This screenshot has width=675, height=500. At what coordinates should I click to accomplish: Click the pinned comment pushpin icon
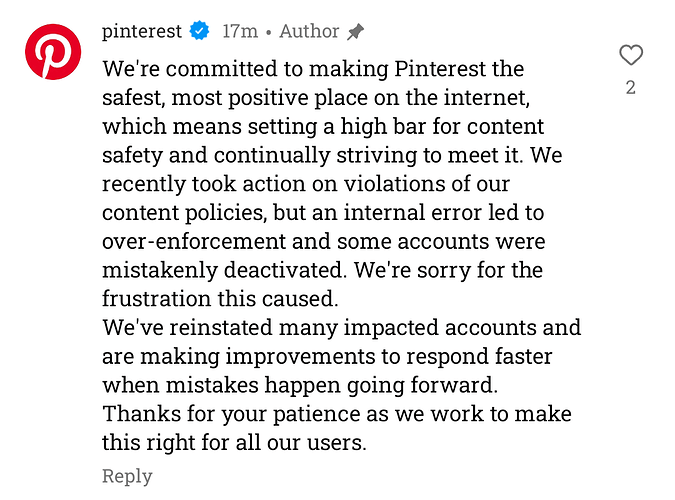coord(356,32)
